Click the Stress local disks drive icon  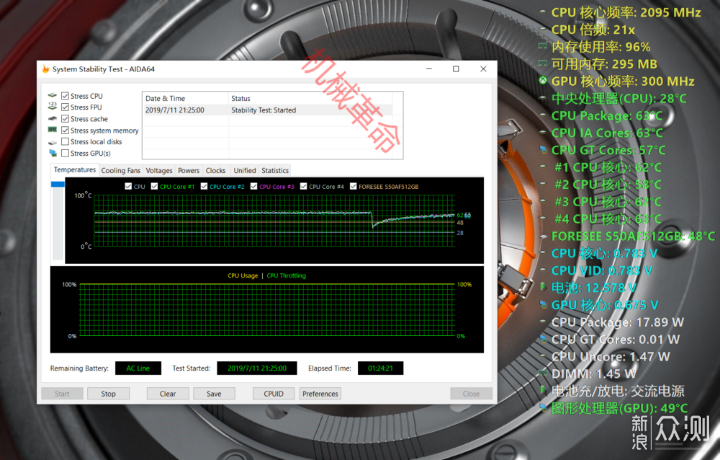(53, 142)
